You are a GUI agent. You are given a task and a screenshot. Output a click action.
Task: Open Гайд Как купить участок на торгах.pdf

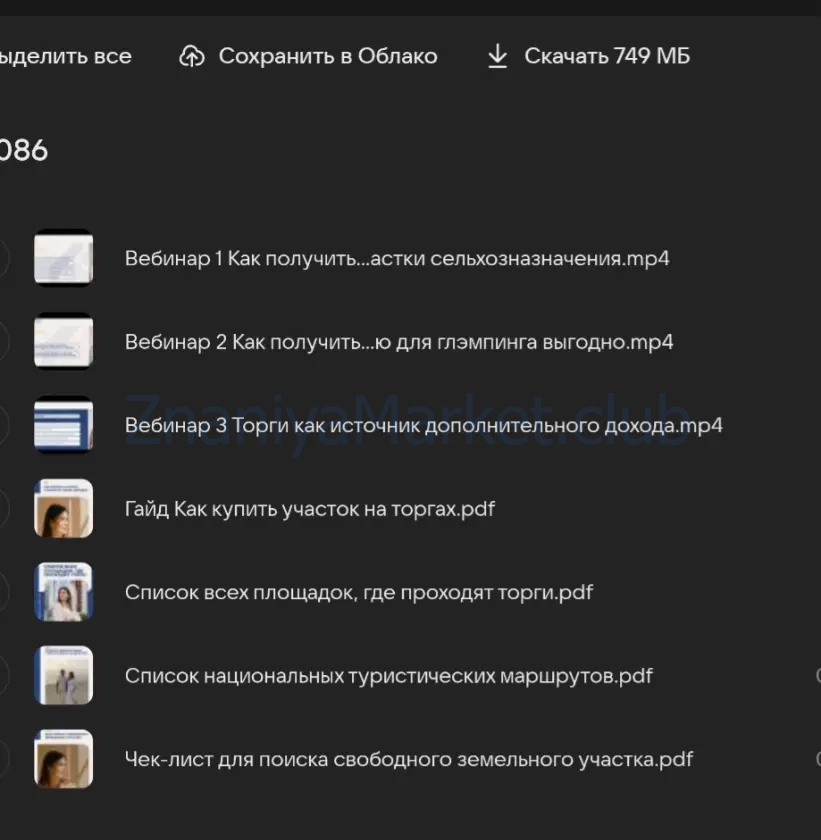311,508
